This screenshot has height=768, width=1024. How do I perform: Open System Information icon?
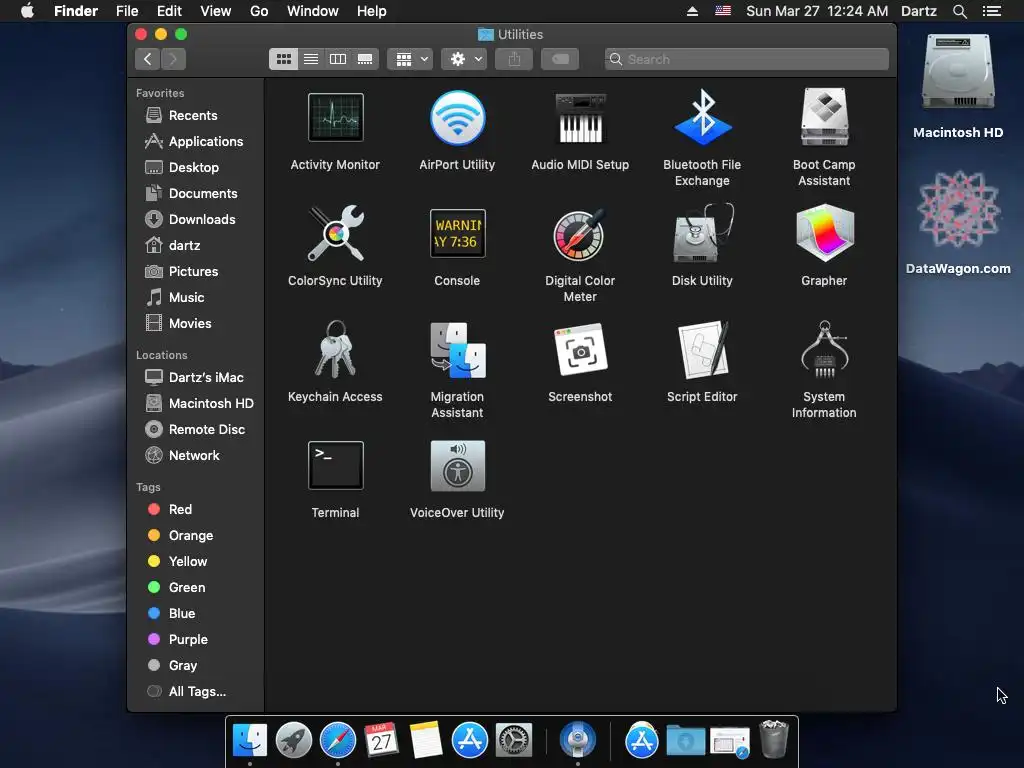[824, 349]
